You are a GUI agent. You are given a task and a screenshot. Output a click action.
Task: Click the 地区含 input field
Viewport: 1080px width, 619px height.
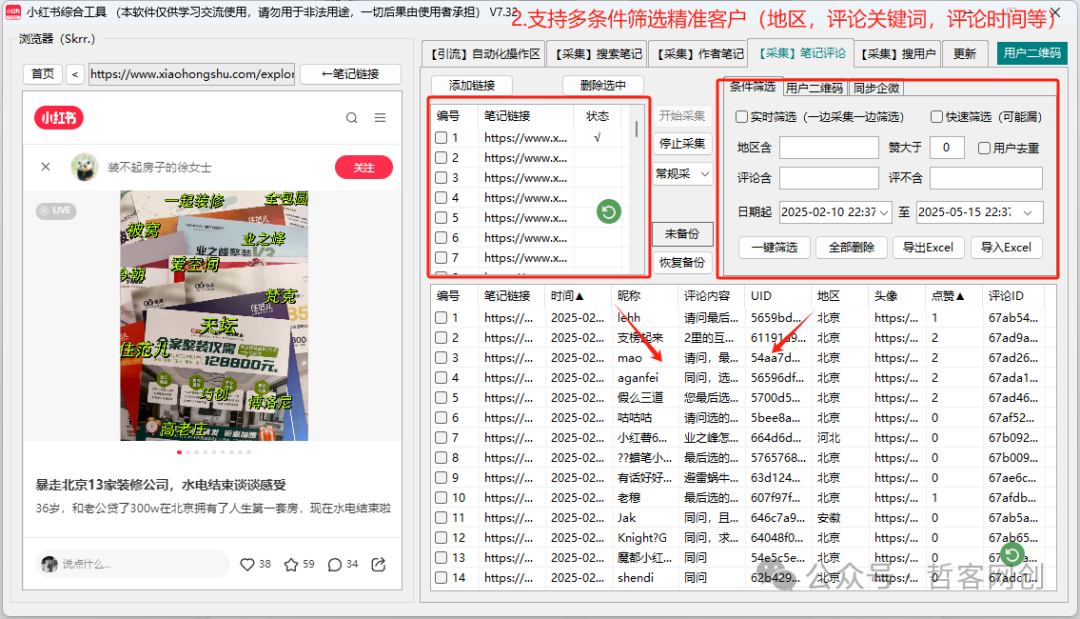tap(829, 148)
